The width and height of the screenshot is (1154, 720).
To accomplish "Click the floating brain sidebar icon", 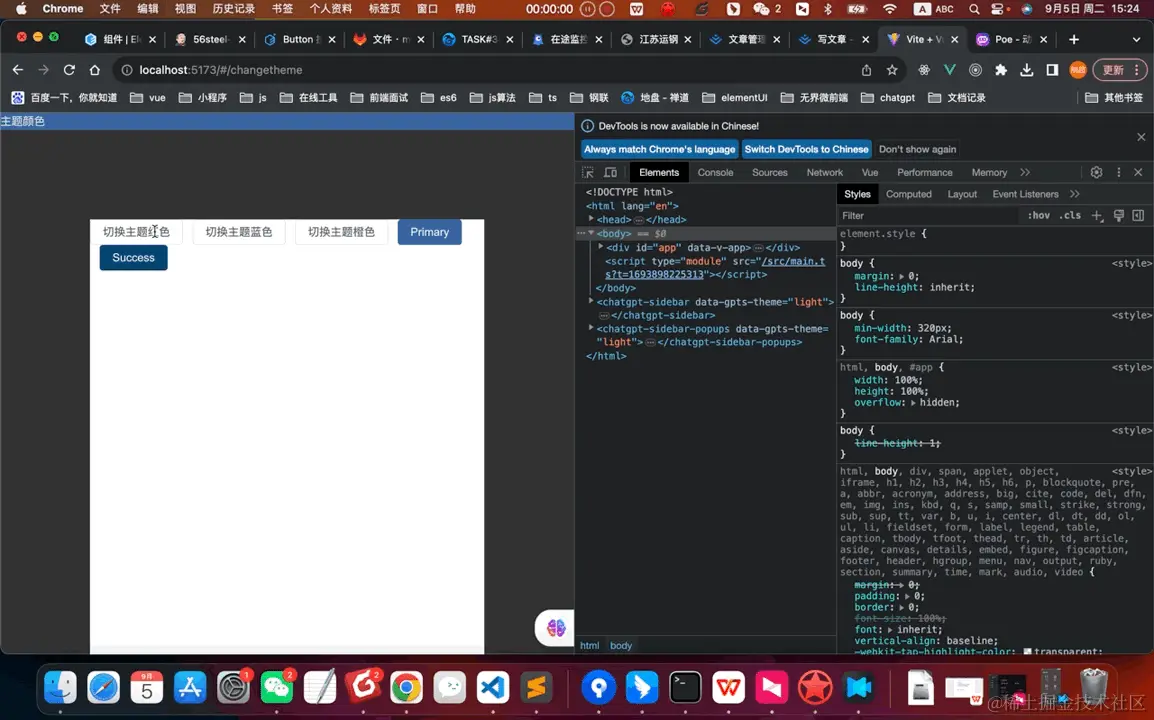I will [556, 628].
